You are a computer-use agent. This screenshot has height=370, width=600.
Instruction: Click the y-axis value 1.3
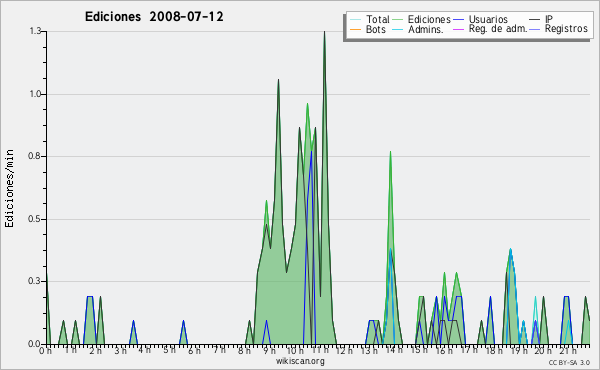pos(35,31)
